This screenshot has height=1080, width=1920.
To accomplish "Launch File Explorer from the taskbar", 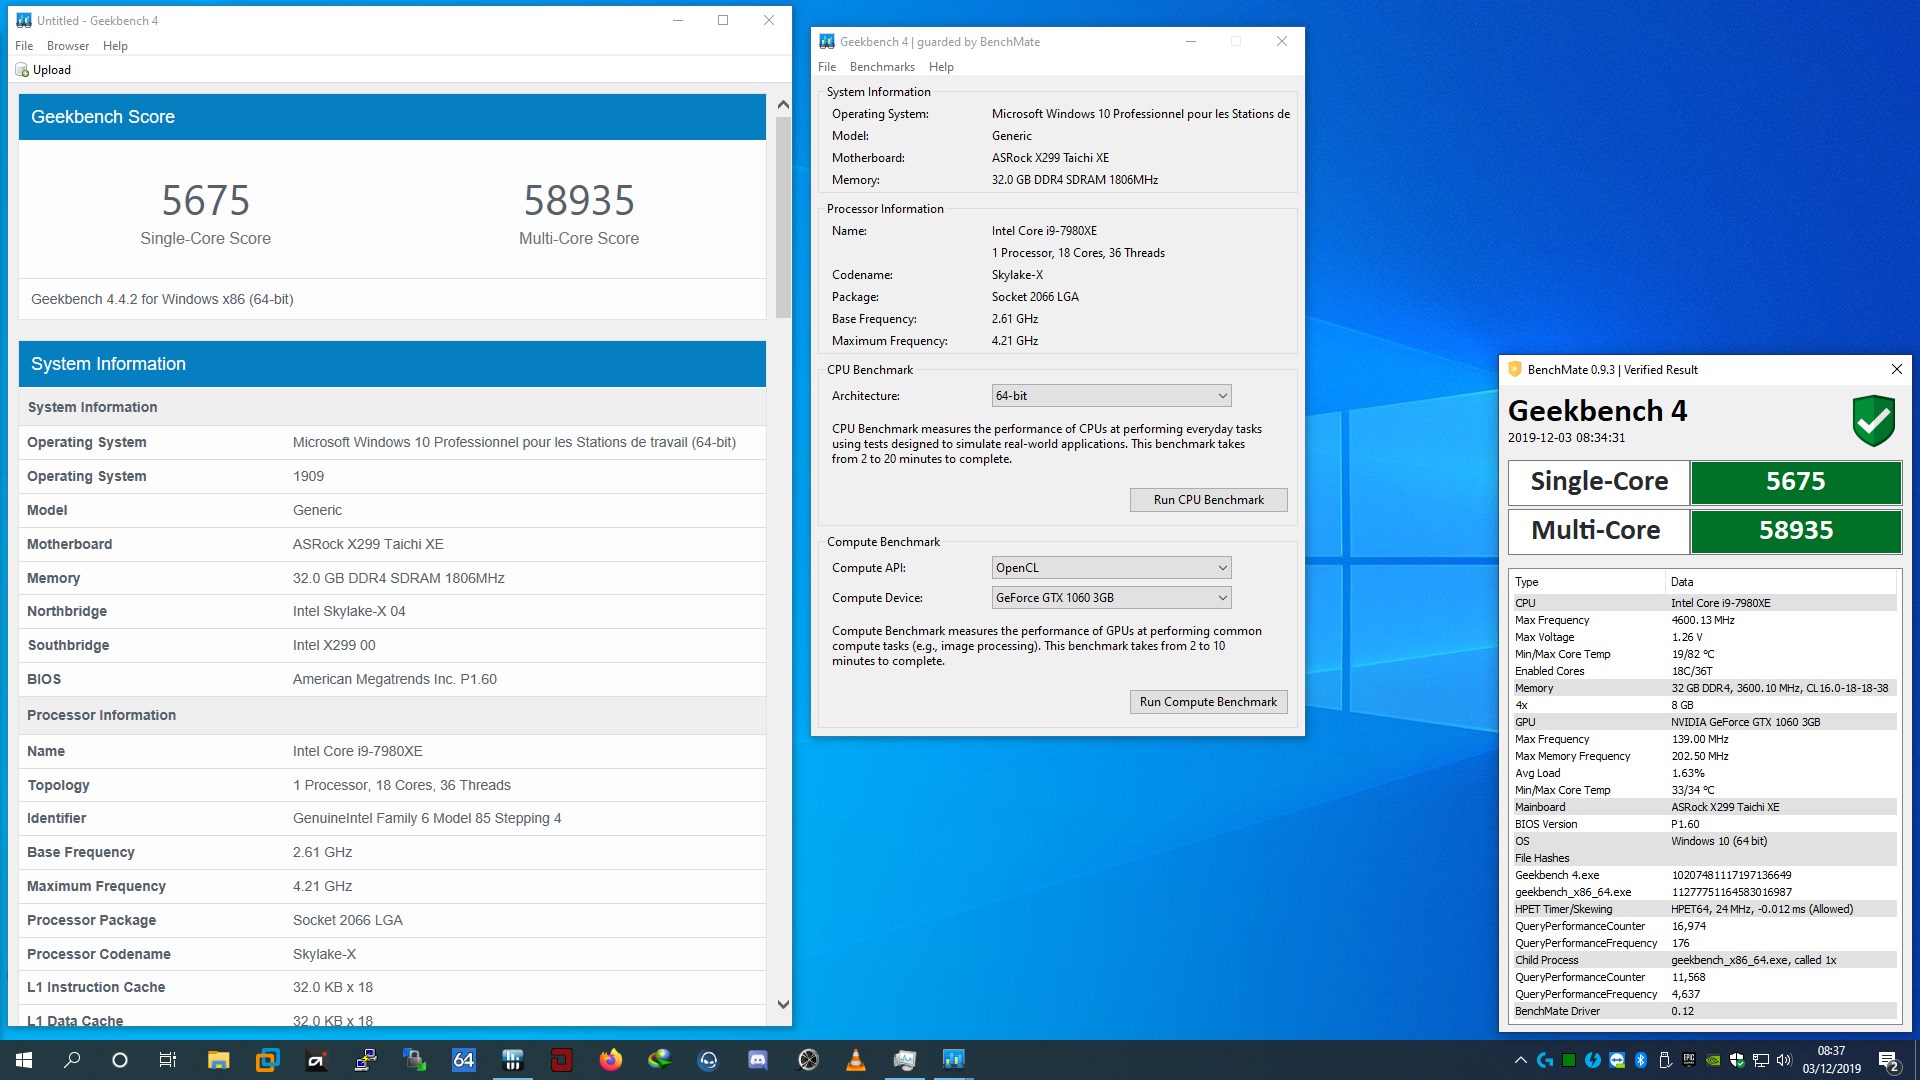I will (x=218, y=1060).
